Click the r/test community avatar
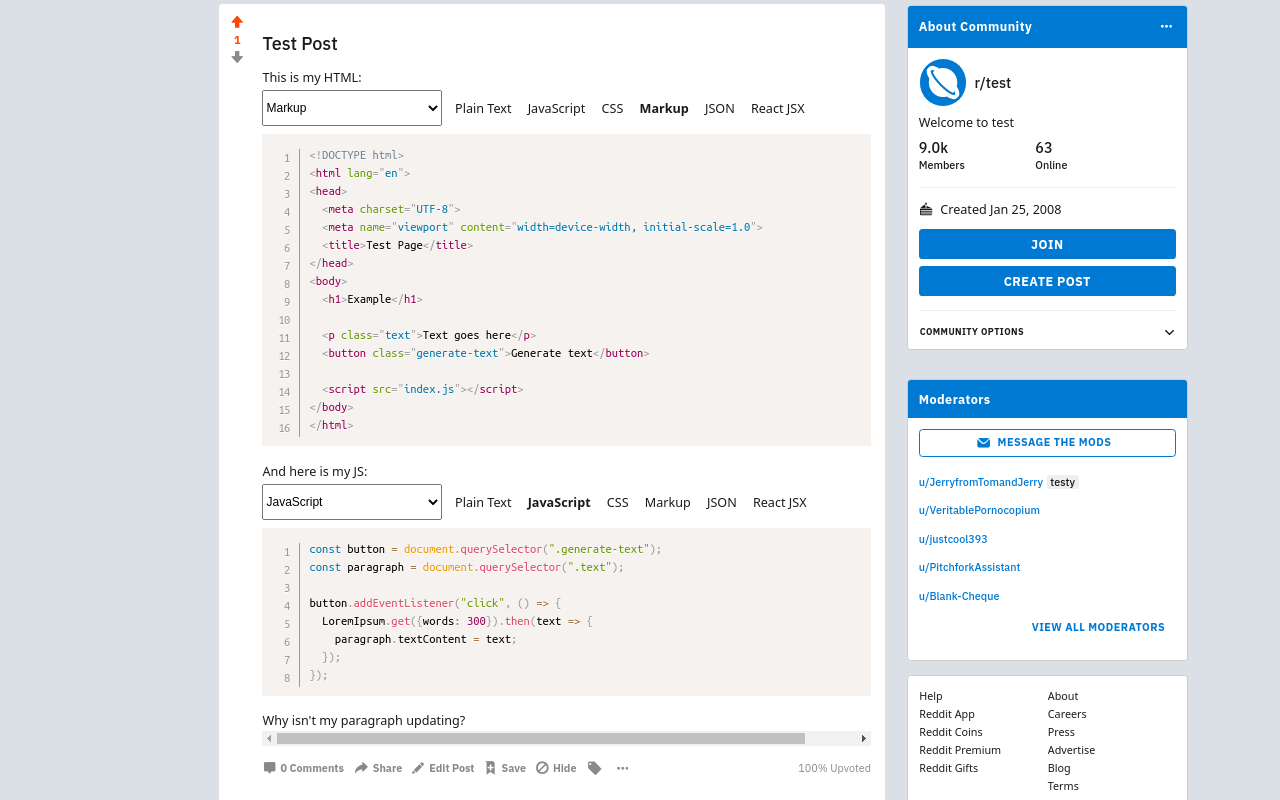Image resolution: width=1280 pixels, height=800 pixels. pyautogui.click(x=941, y=83)
